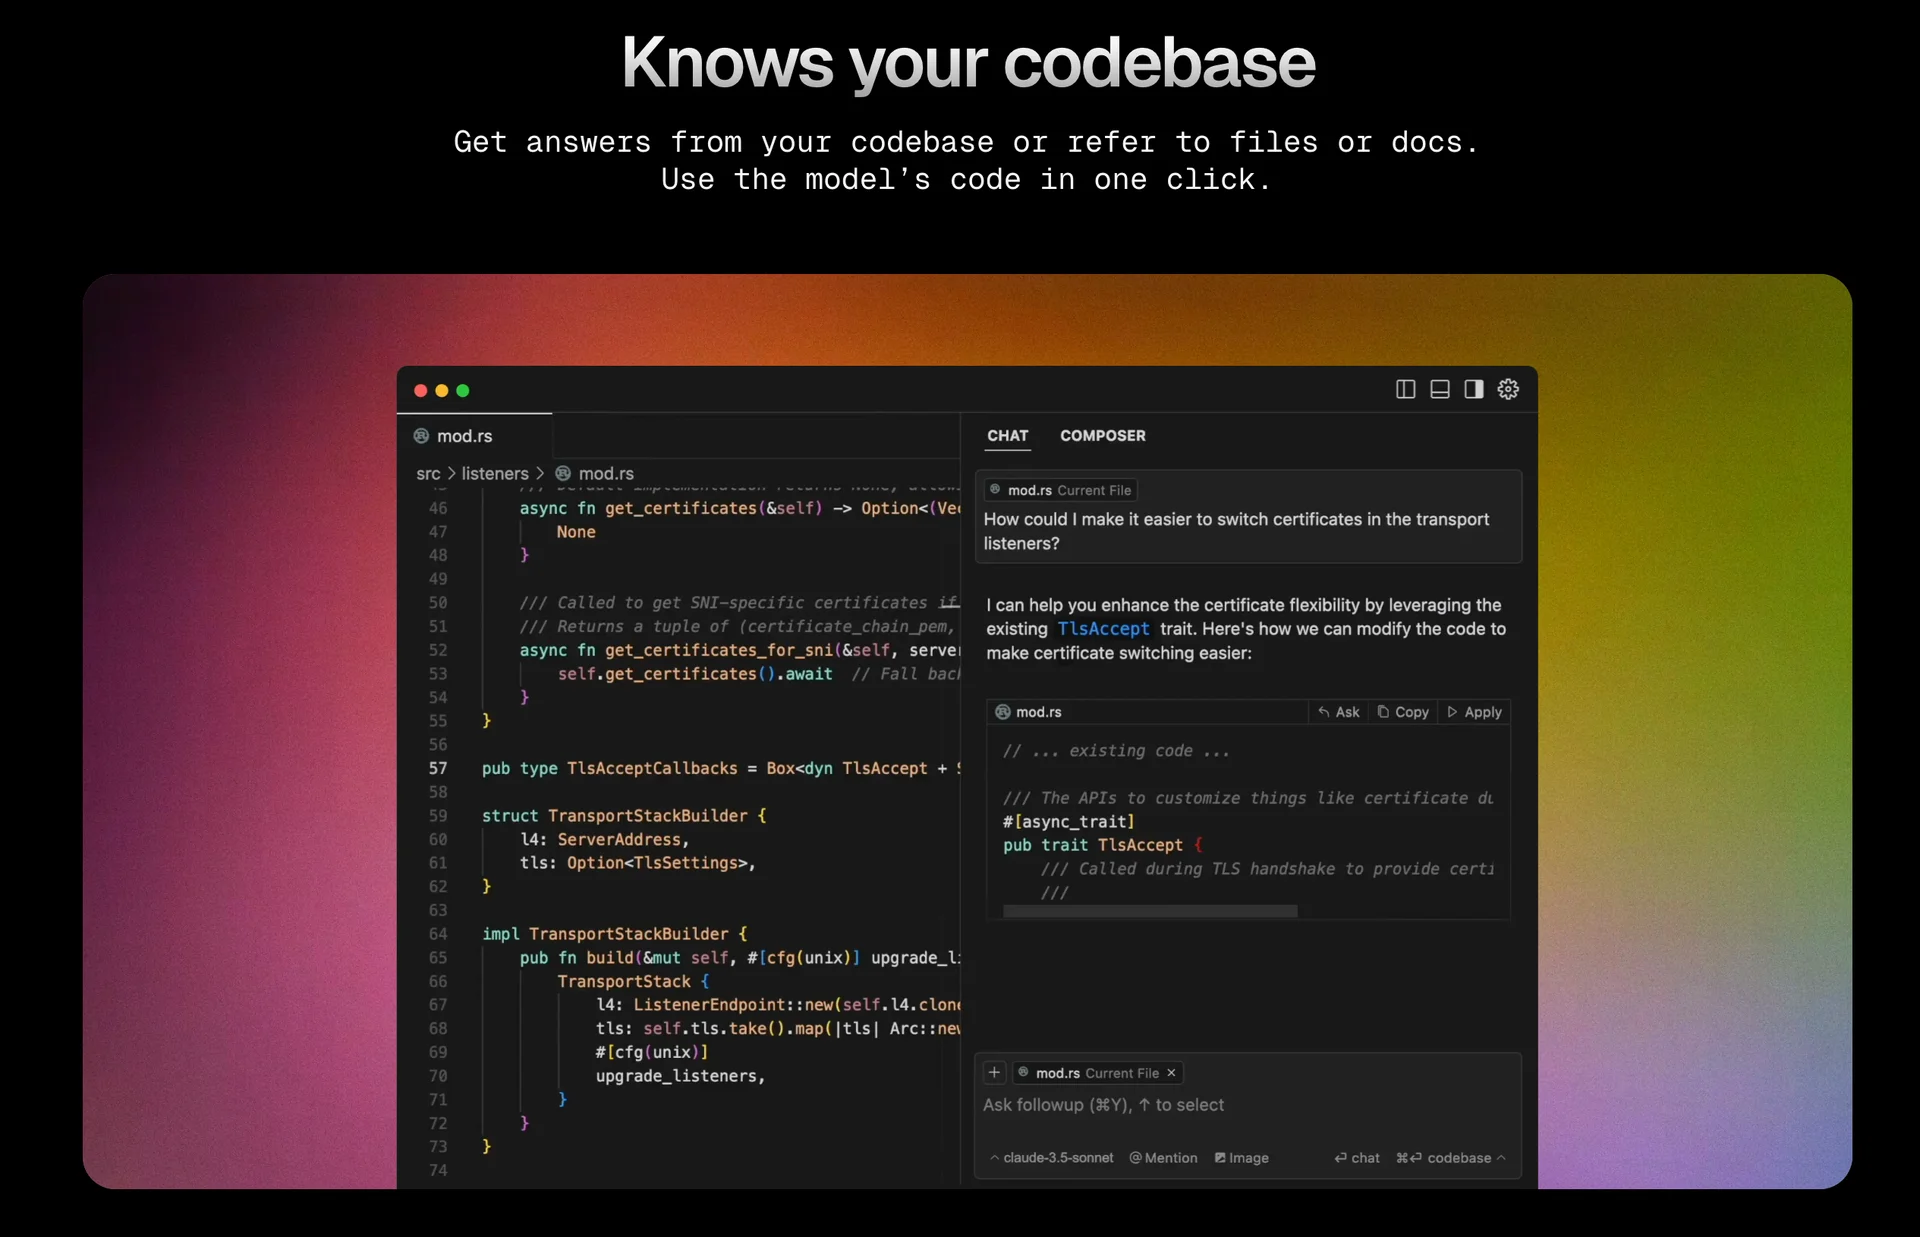Remove mod.rs current file context chip
The width and height of the screenshot is (1920, 1237).
tap(1171, 1073)
